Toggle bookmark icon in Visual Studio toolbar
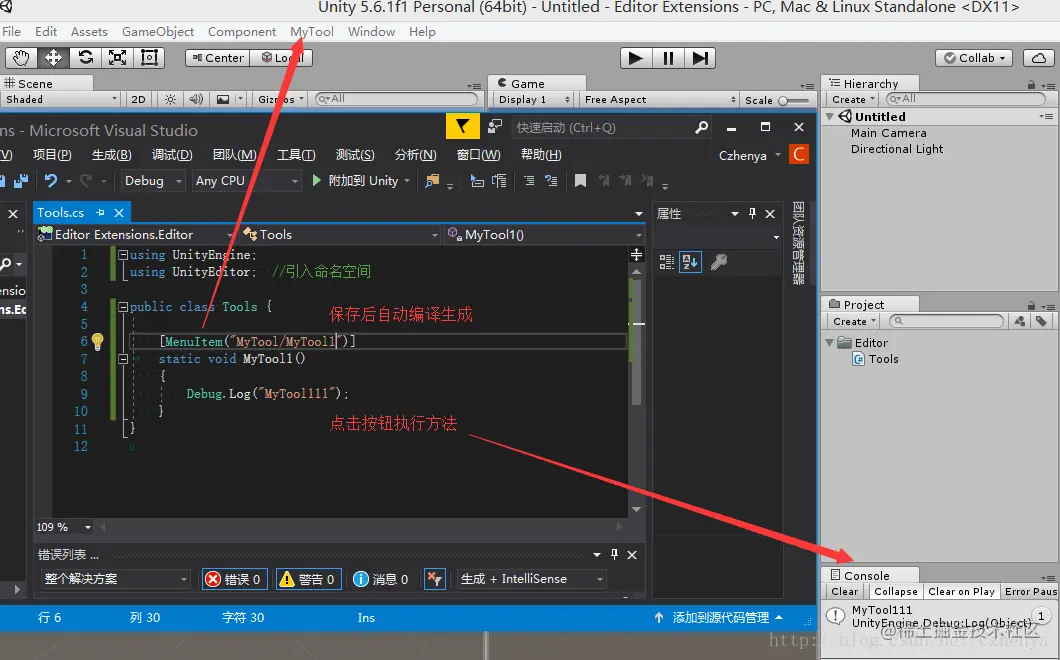The width and height of the screenshot is (1060, 660). [580, 181]
